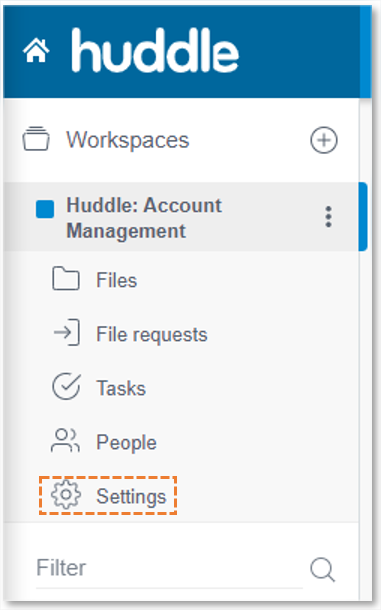
Task: Click the Workspaces stack icon
Action: click(36, 138)
